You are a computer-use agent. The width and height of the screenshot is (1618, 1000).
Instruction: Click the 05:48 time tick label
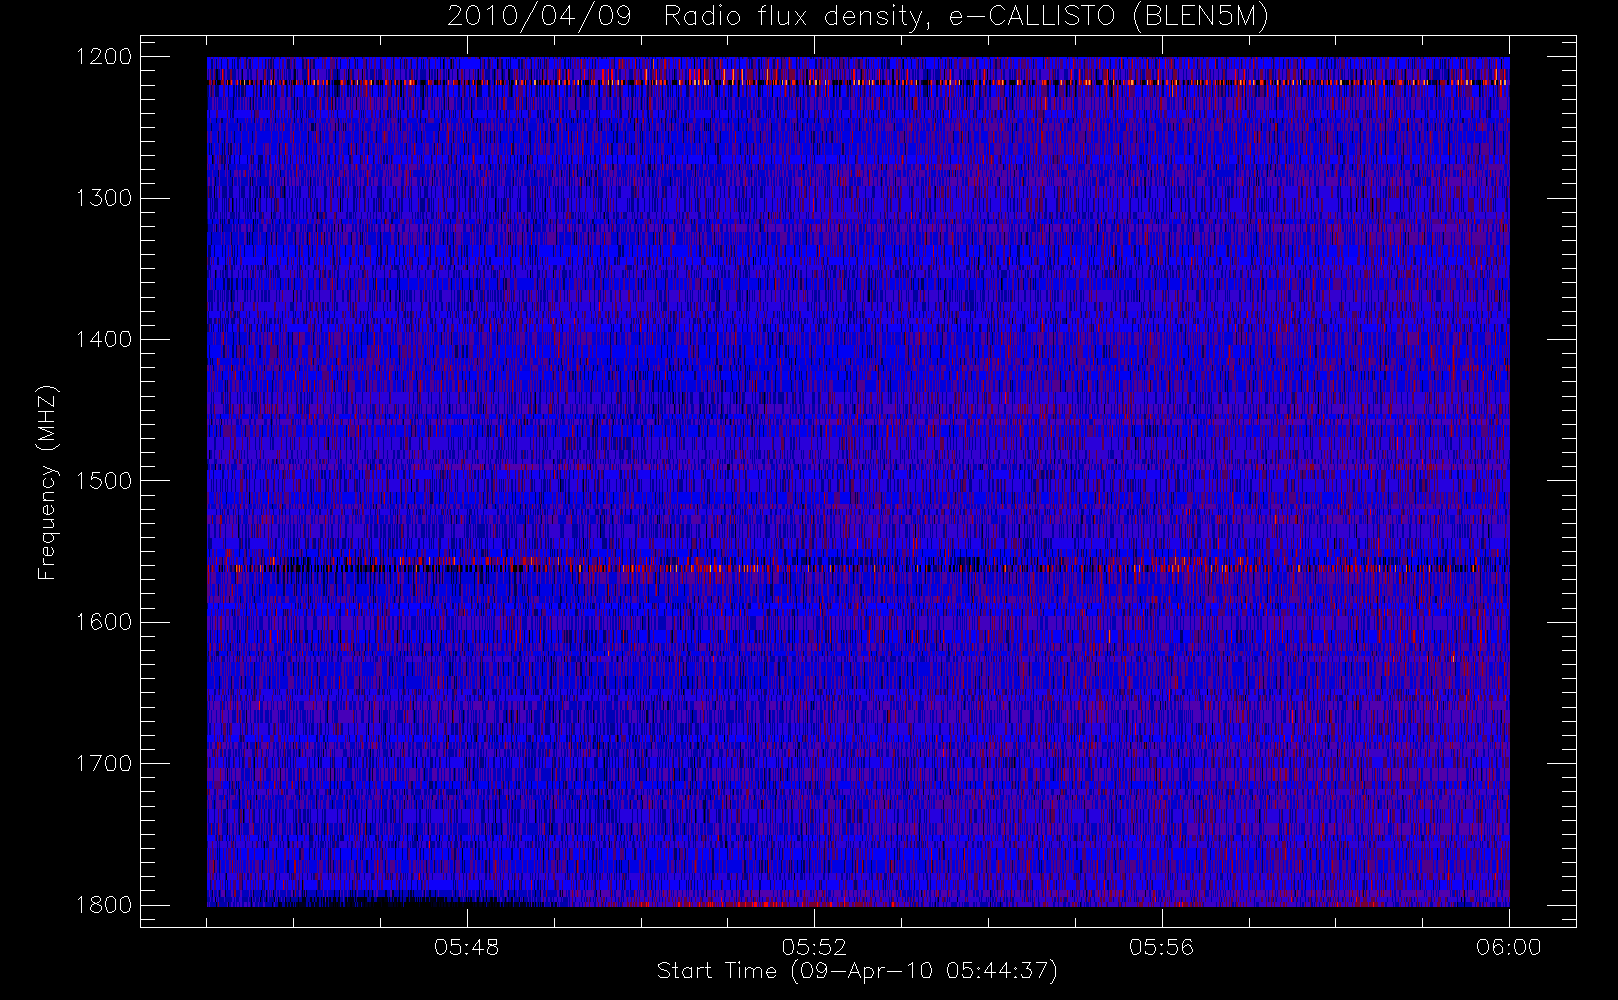(x=467, y=947)
